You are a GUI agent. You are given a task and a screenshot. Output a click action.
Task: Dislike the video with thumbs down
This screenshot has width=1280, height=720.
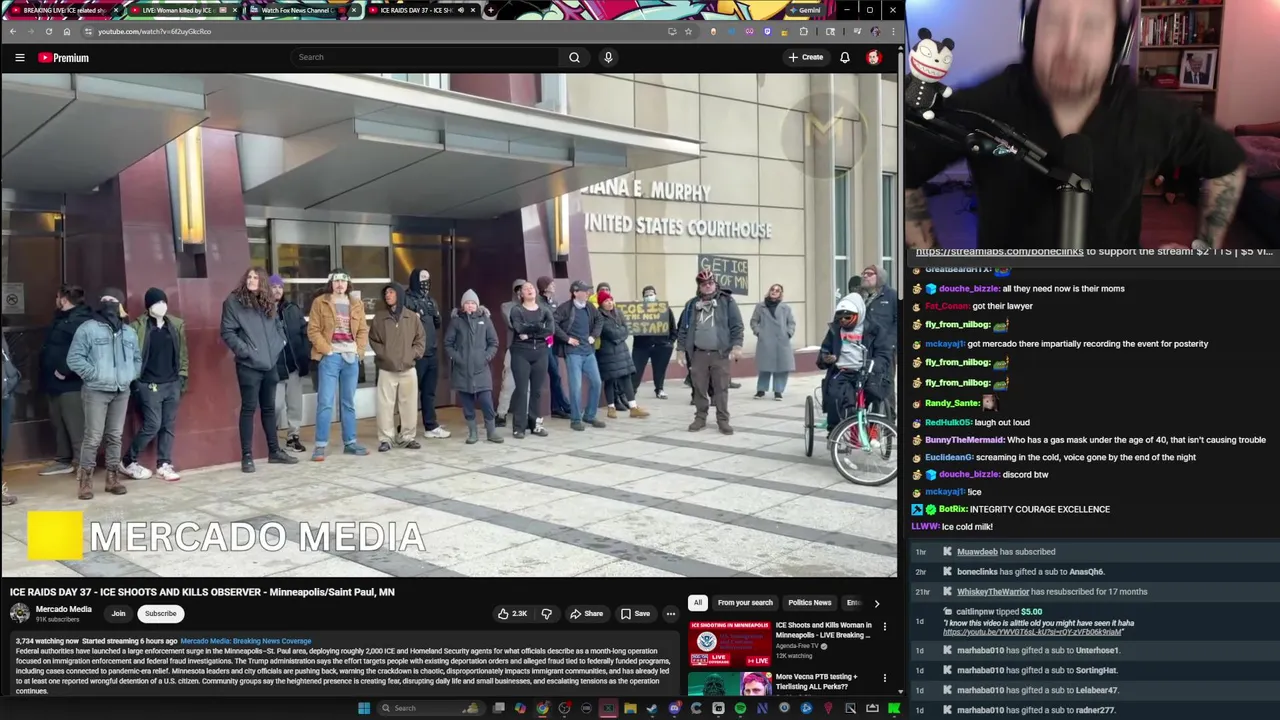(546, 614)
